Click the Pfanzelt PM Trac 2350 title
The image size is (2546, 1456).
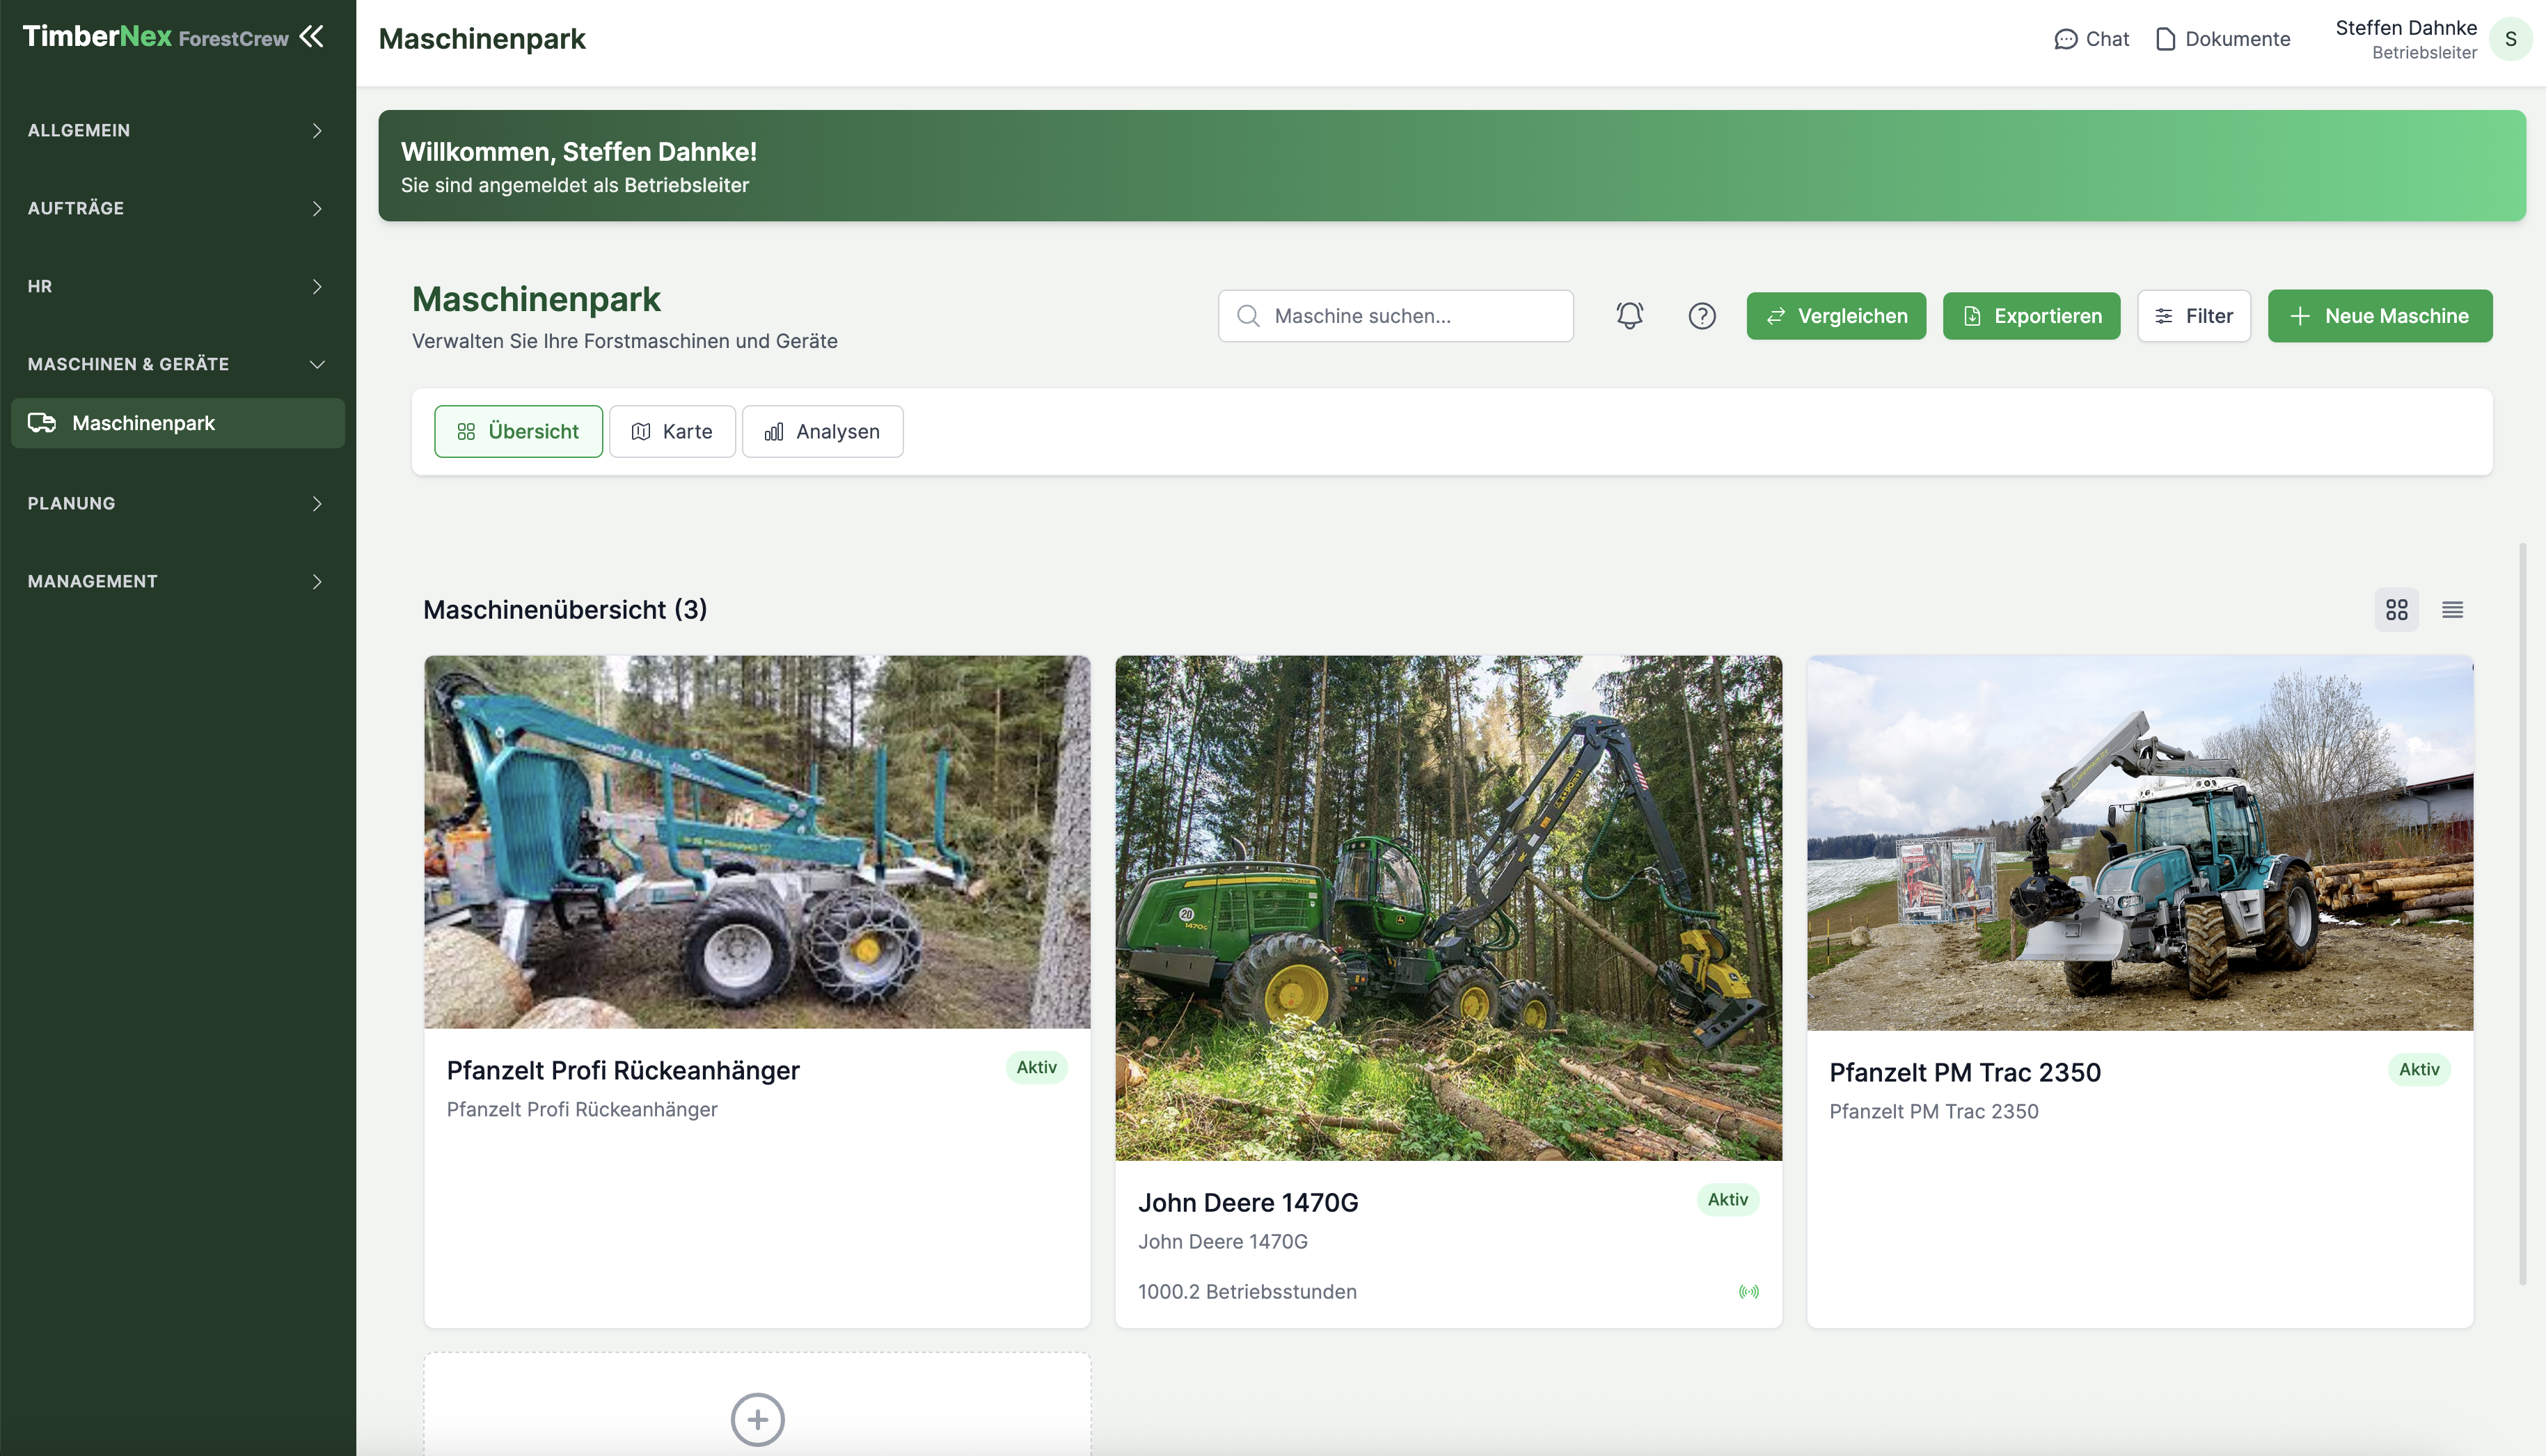[x=1965, y=1072]
